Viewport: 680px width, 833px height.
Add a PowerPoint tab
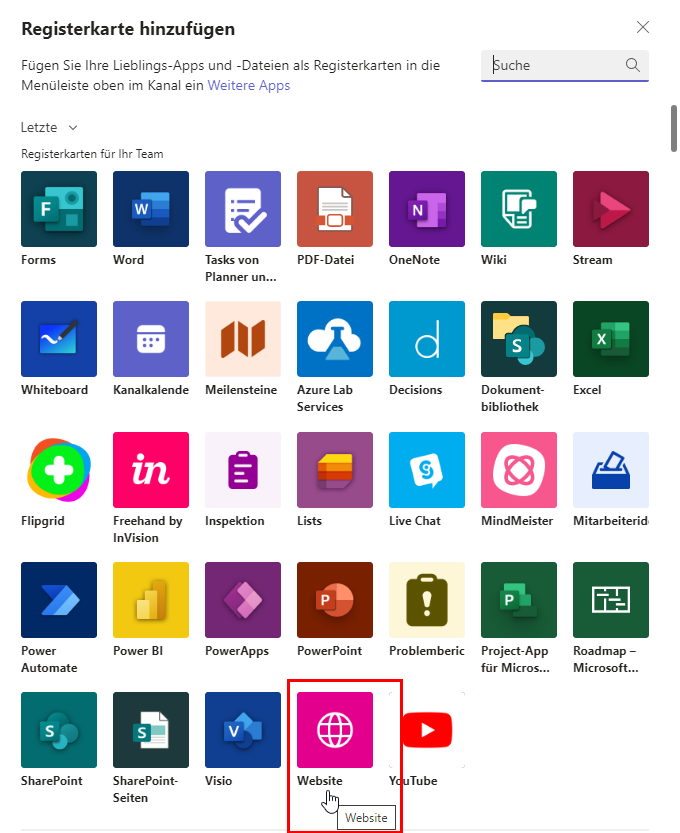click(x=335, y=600)
